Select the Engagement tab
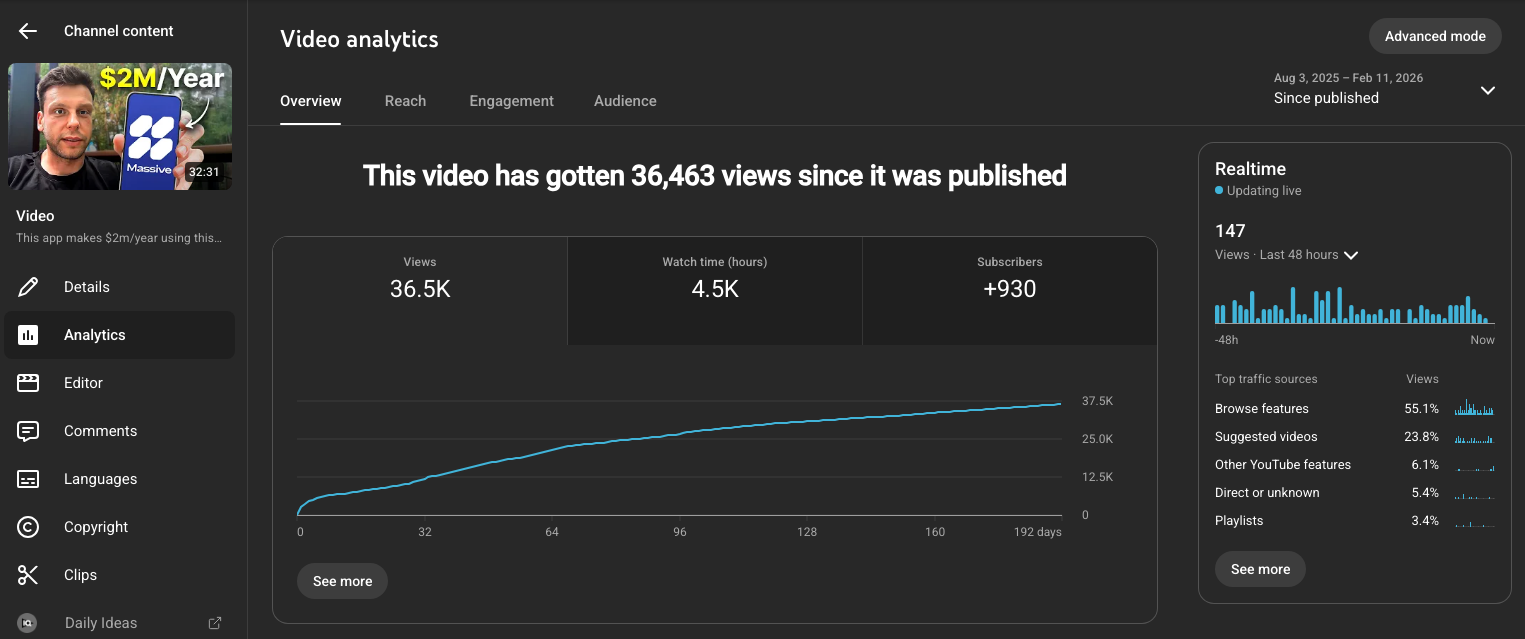1525x639 pixels. pyautogui.click(x=511, y=101)
